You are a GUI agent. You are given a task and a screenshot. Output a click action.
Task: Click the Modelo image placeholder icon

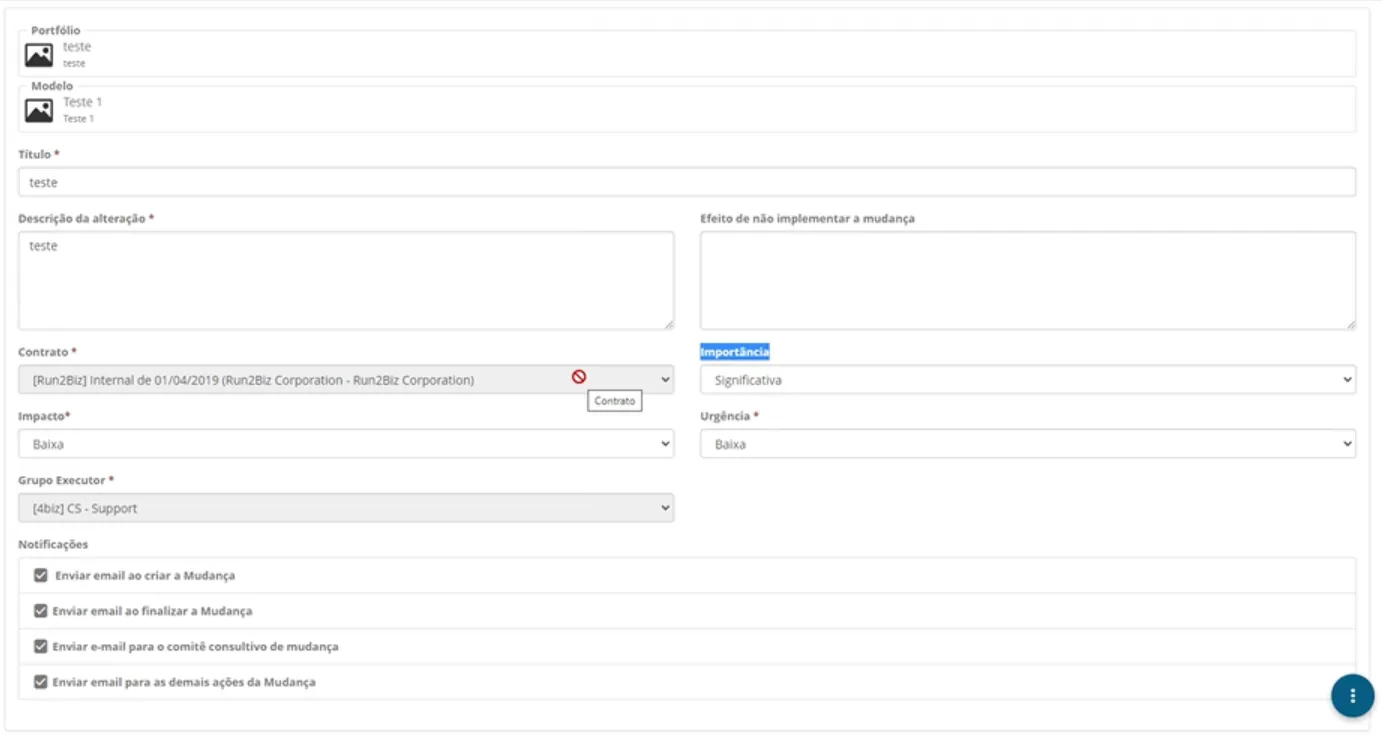pos(39,110)
